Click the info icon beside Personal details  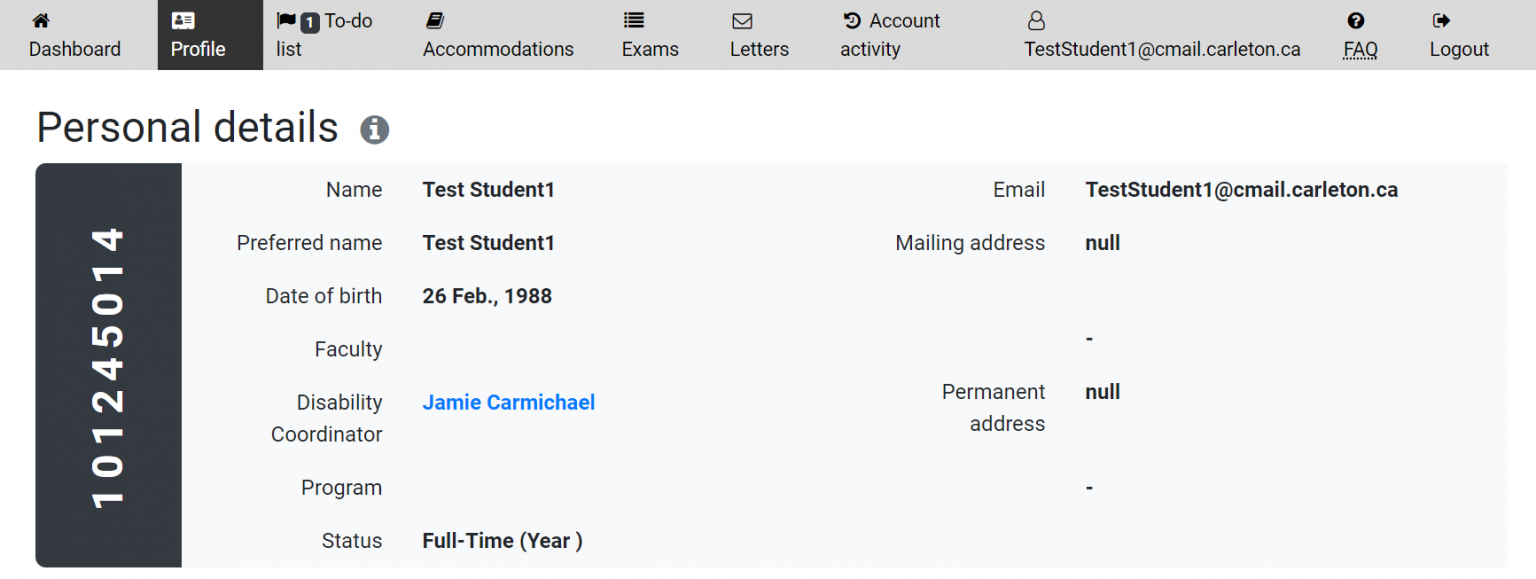pyautogui.click(x=375, y=129)
